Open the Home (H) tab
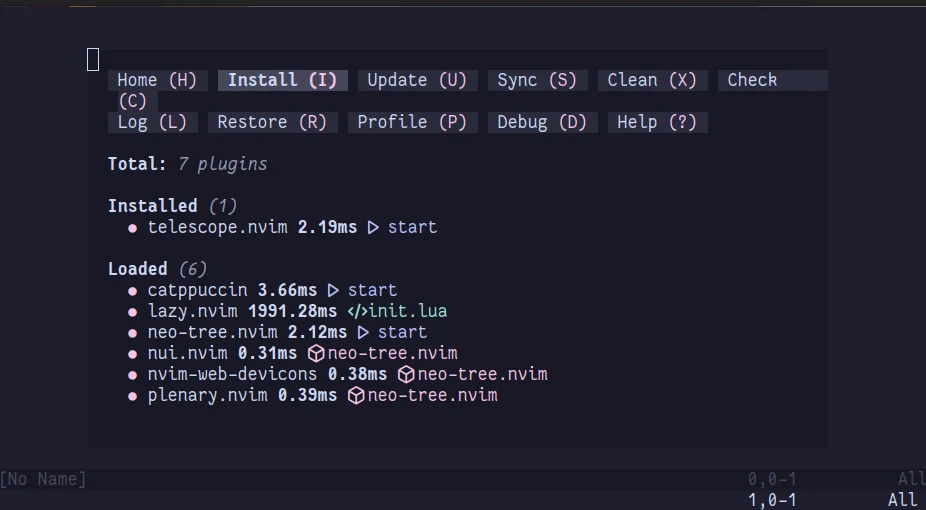926x510 pixels. tap(157, 80)
